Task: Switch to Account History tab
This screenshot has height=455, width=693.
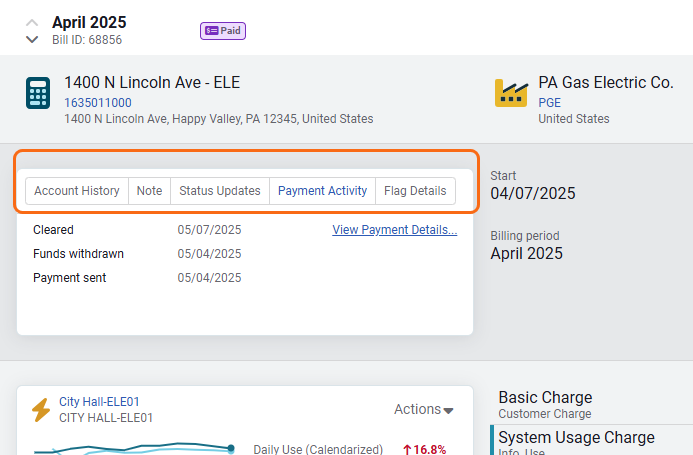Action: coord(77,191)
